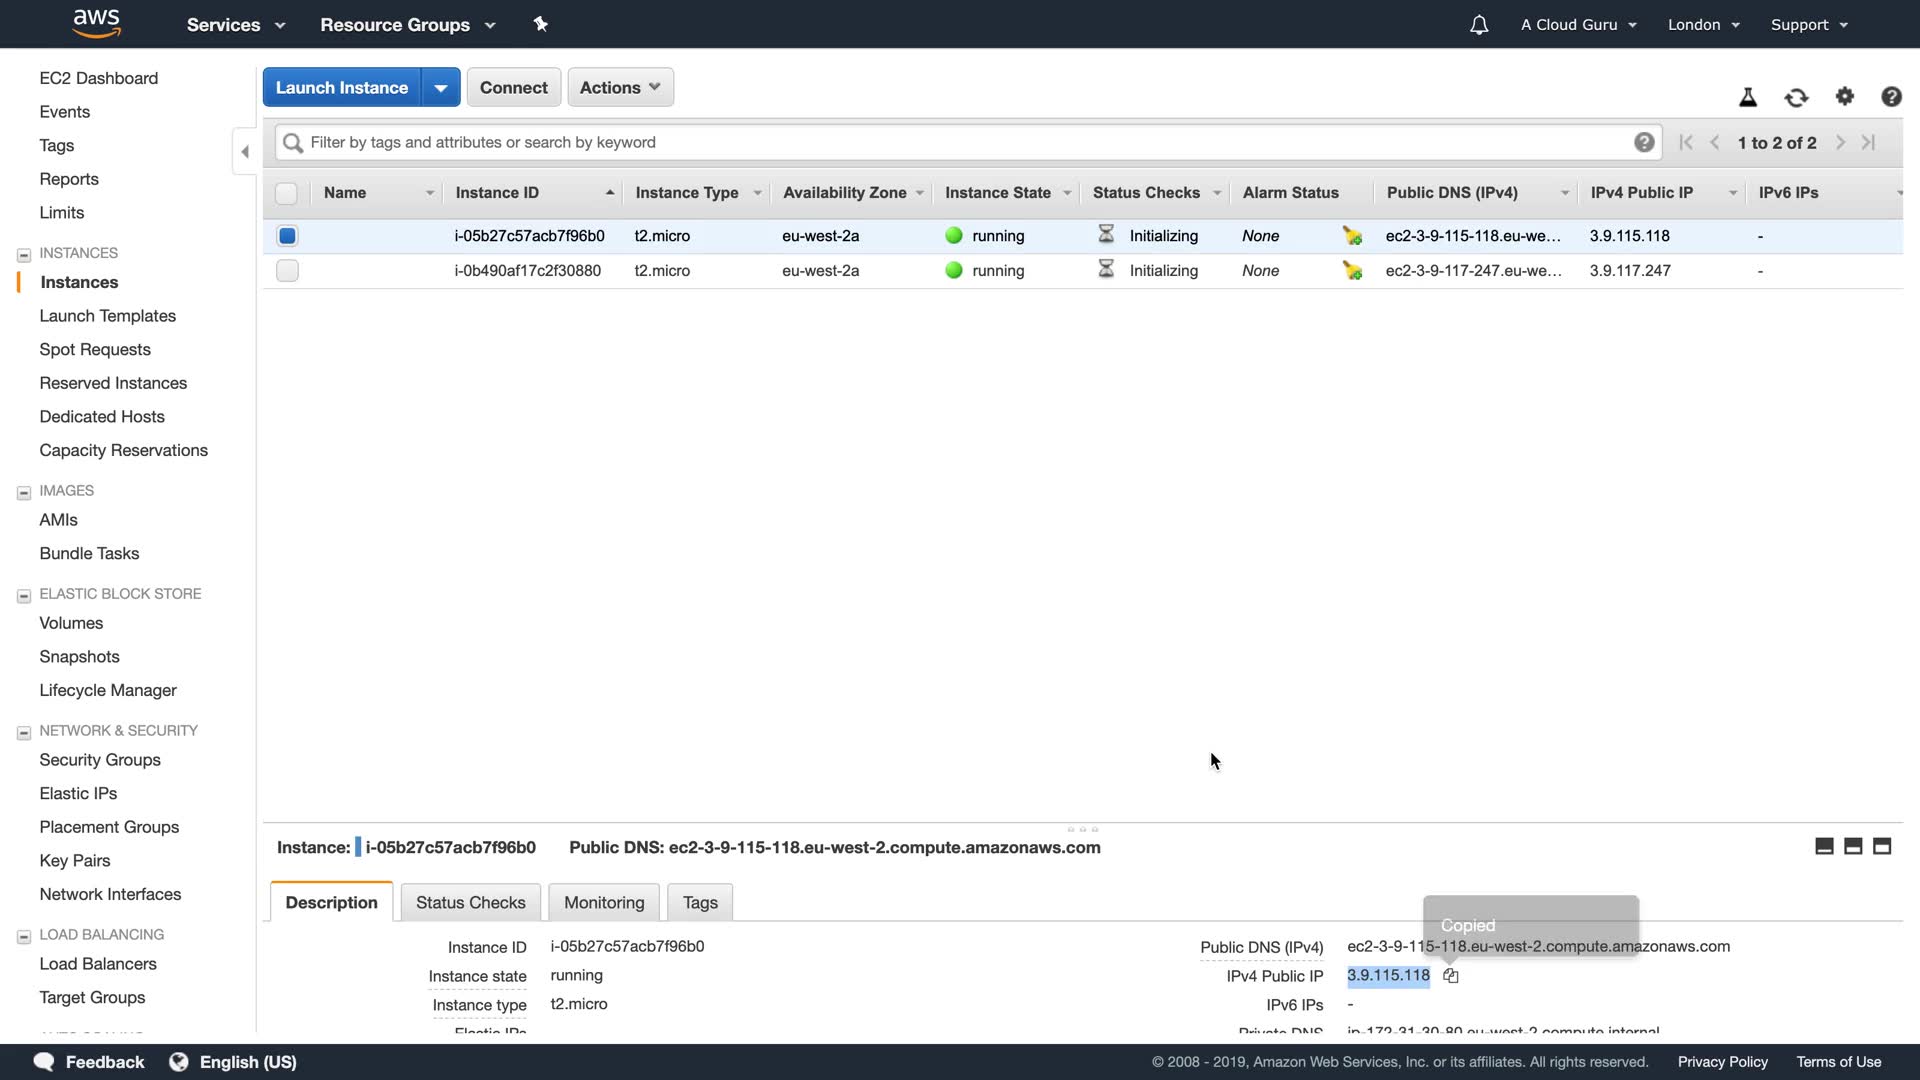Screen dimensions: 1920x1080
Task: Open Security Groups in the sidebar
Action: point(100,760)
